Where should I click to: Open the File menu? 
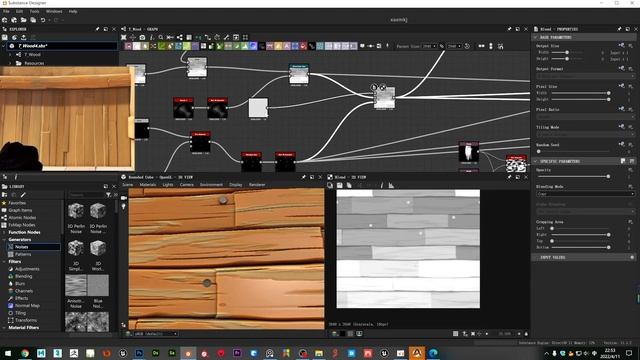6,11
